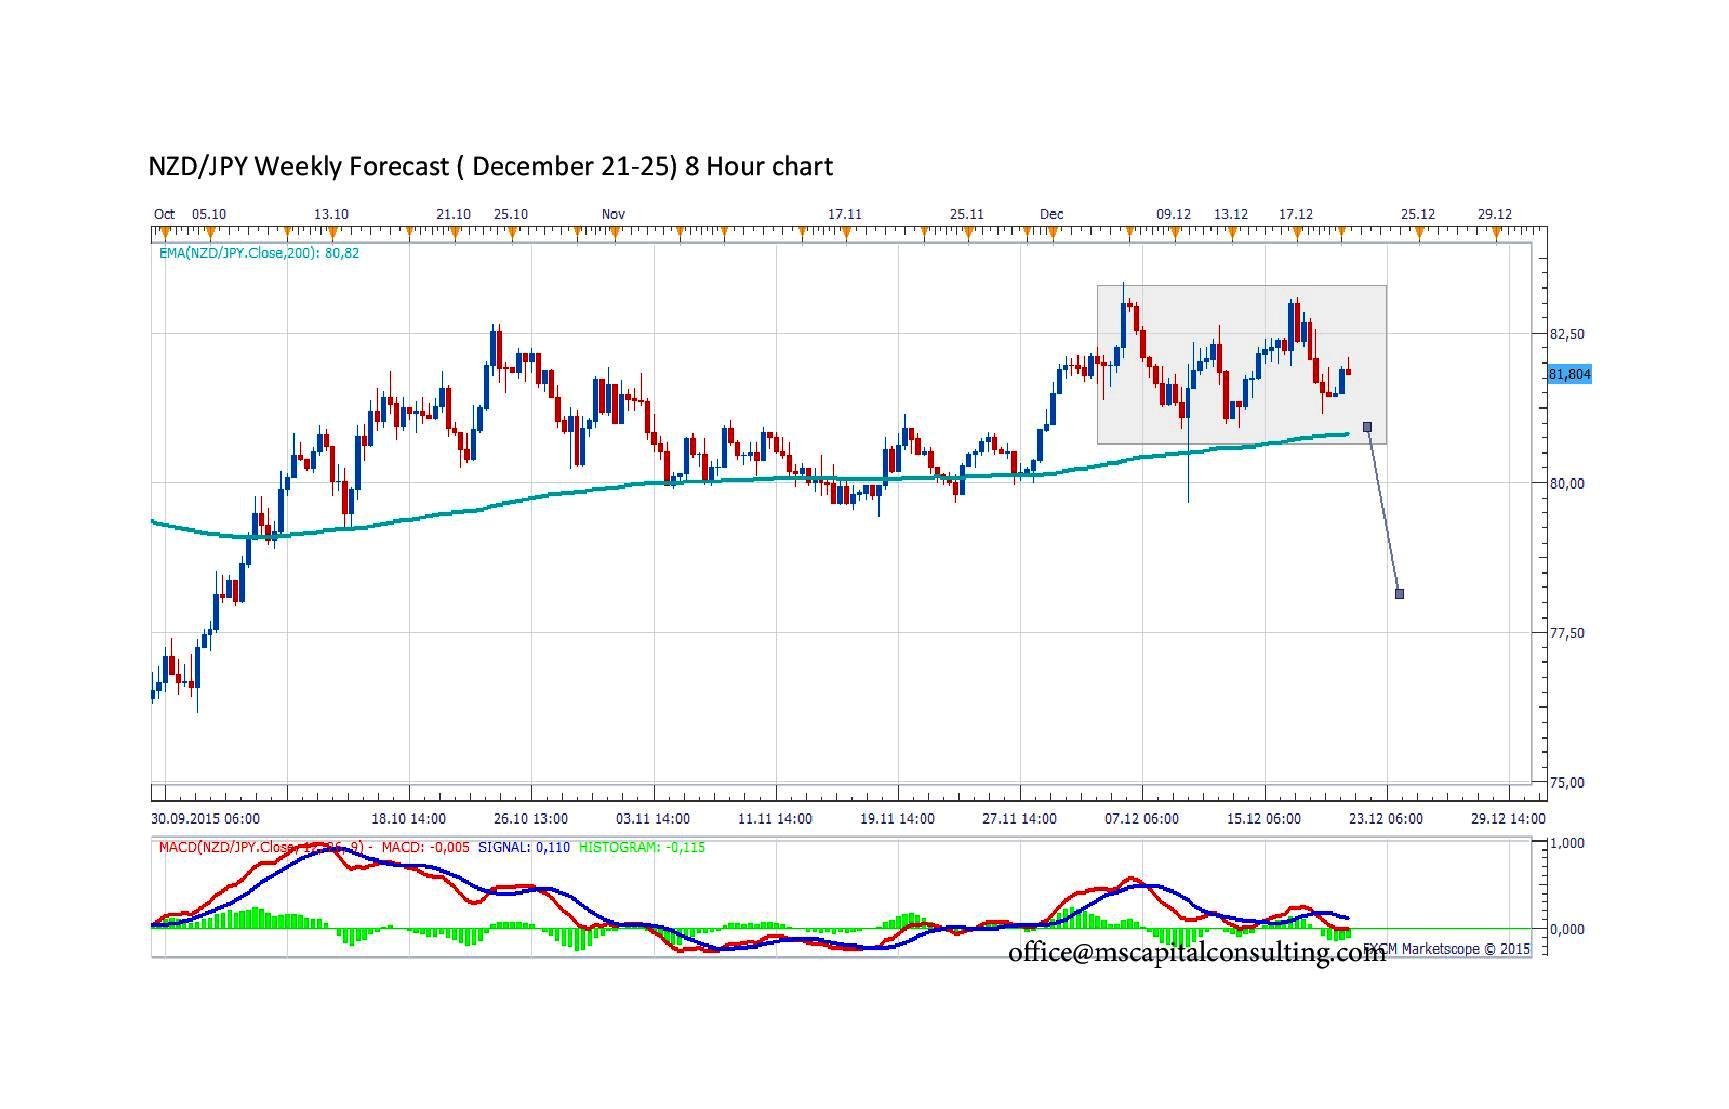
Task: Click the Oct label on top timeline
Action: point(164,214)
